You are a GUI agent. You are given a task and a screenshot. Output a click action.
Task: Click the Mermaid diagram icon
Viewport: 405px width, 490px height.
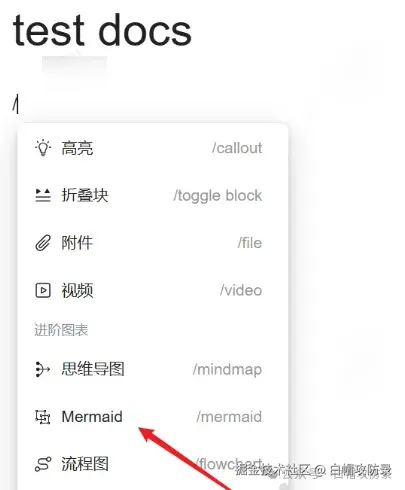tap(43, 417)
